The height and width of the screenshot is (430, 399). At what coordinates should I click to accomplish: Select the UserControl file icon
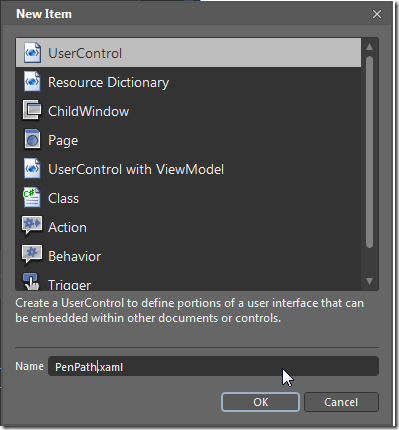[32, 53]
